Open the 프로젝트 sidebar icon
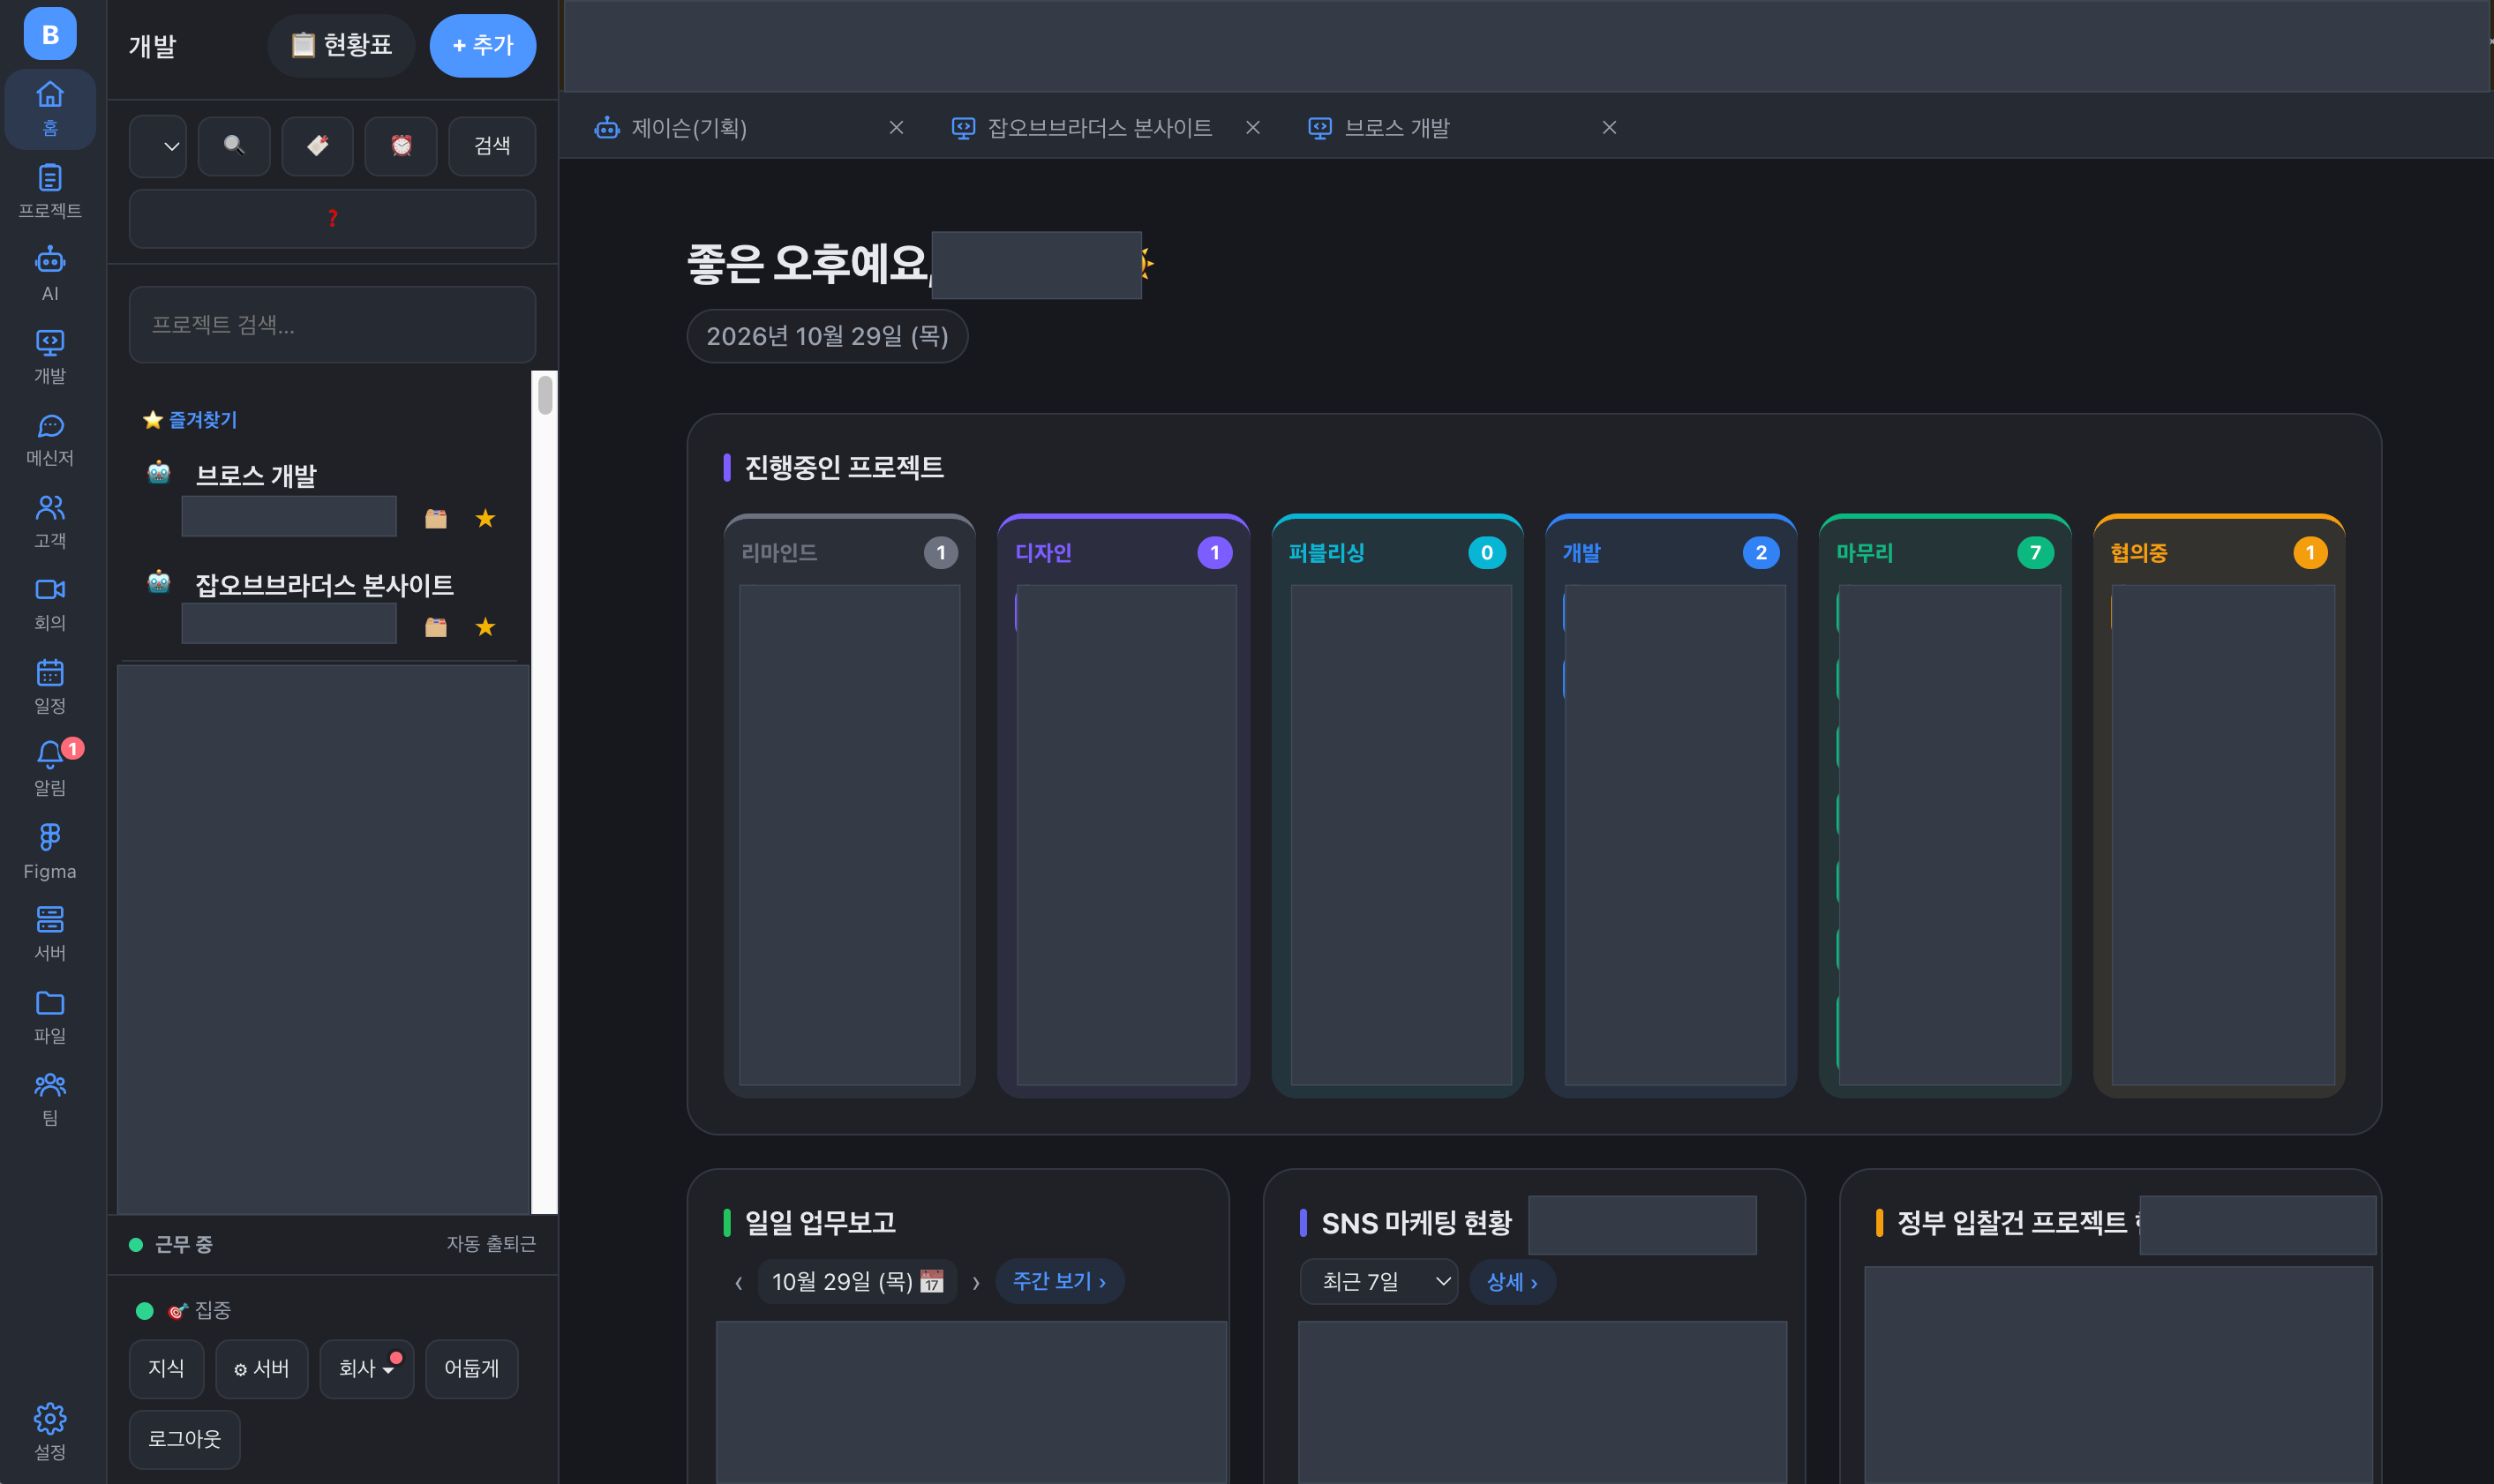Viewport: 2494px width, 1484px height. [x=50, y=191]
